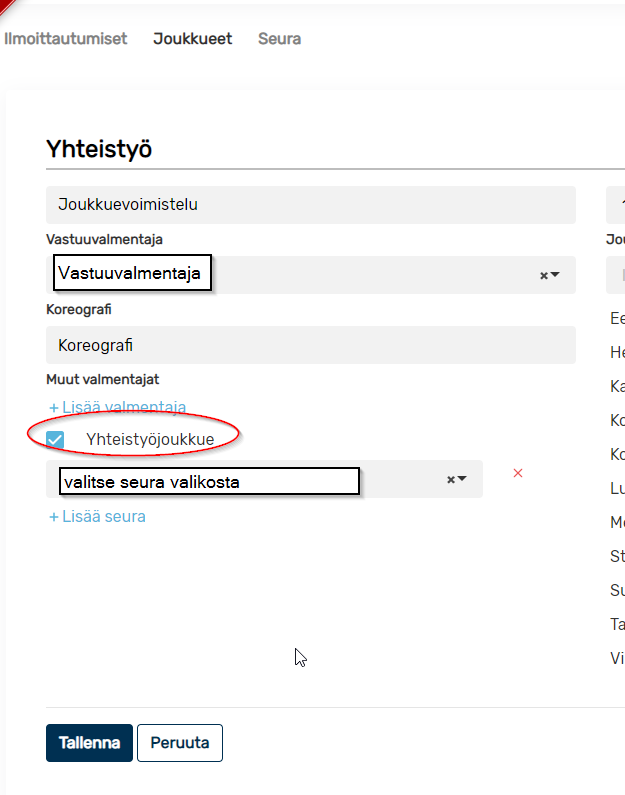The height and width of the screenshot is (795, 625).
Task: Uncheck the Yhteistyöjoukkue checkbox
Action: tap(55, 440)
